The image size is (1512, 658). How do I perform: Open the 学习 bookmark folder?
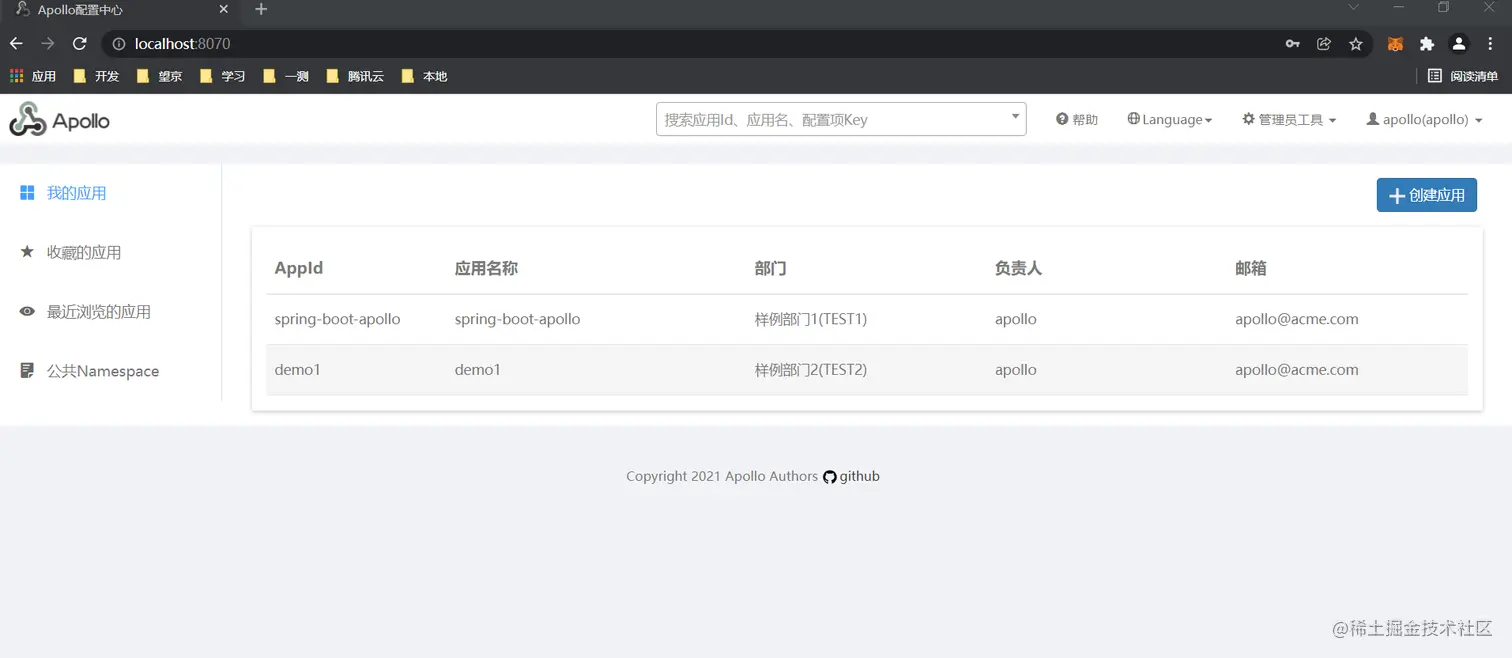tap(222, 76)
